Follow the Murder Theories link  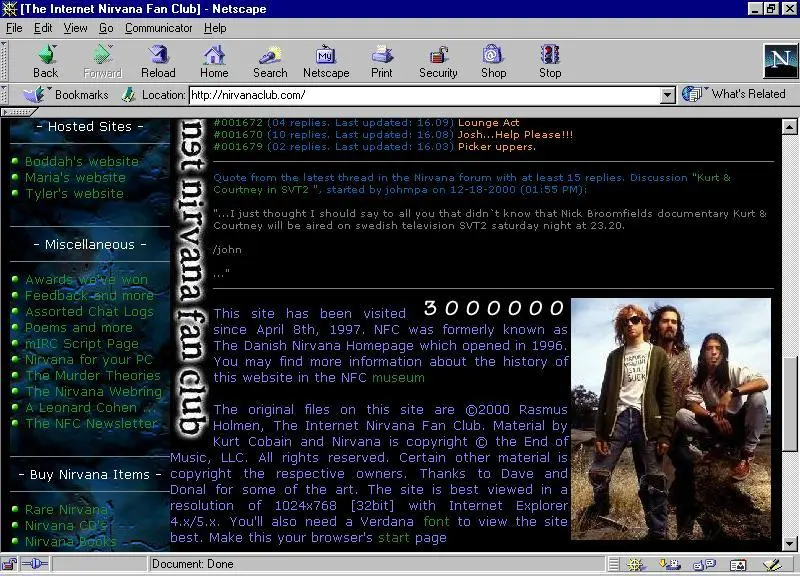[x=93, y=376]
